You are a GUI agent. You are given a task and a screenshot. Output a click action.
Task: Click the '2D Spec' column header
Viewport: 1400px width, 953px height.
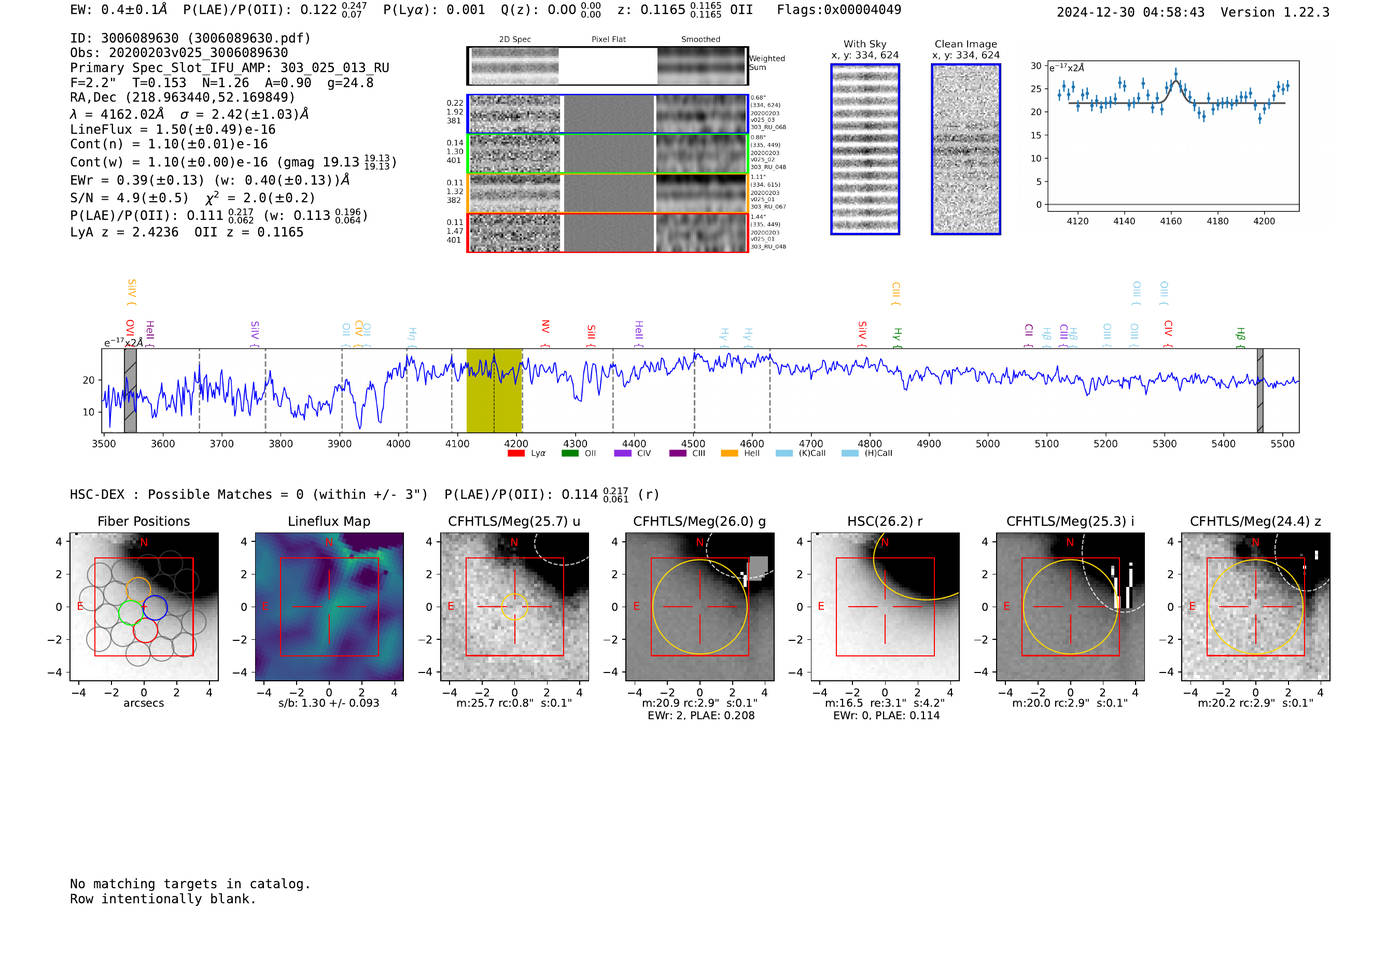click(515, 39)
